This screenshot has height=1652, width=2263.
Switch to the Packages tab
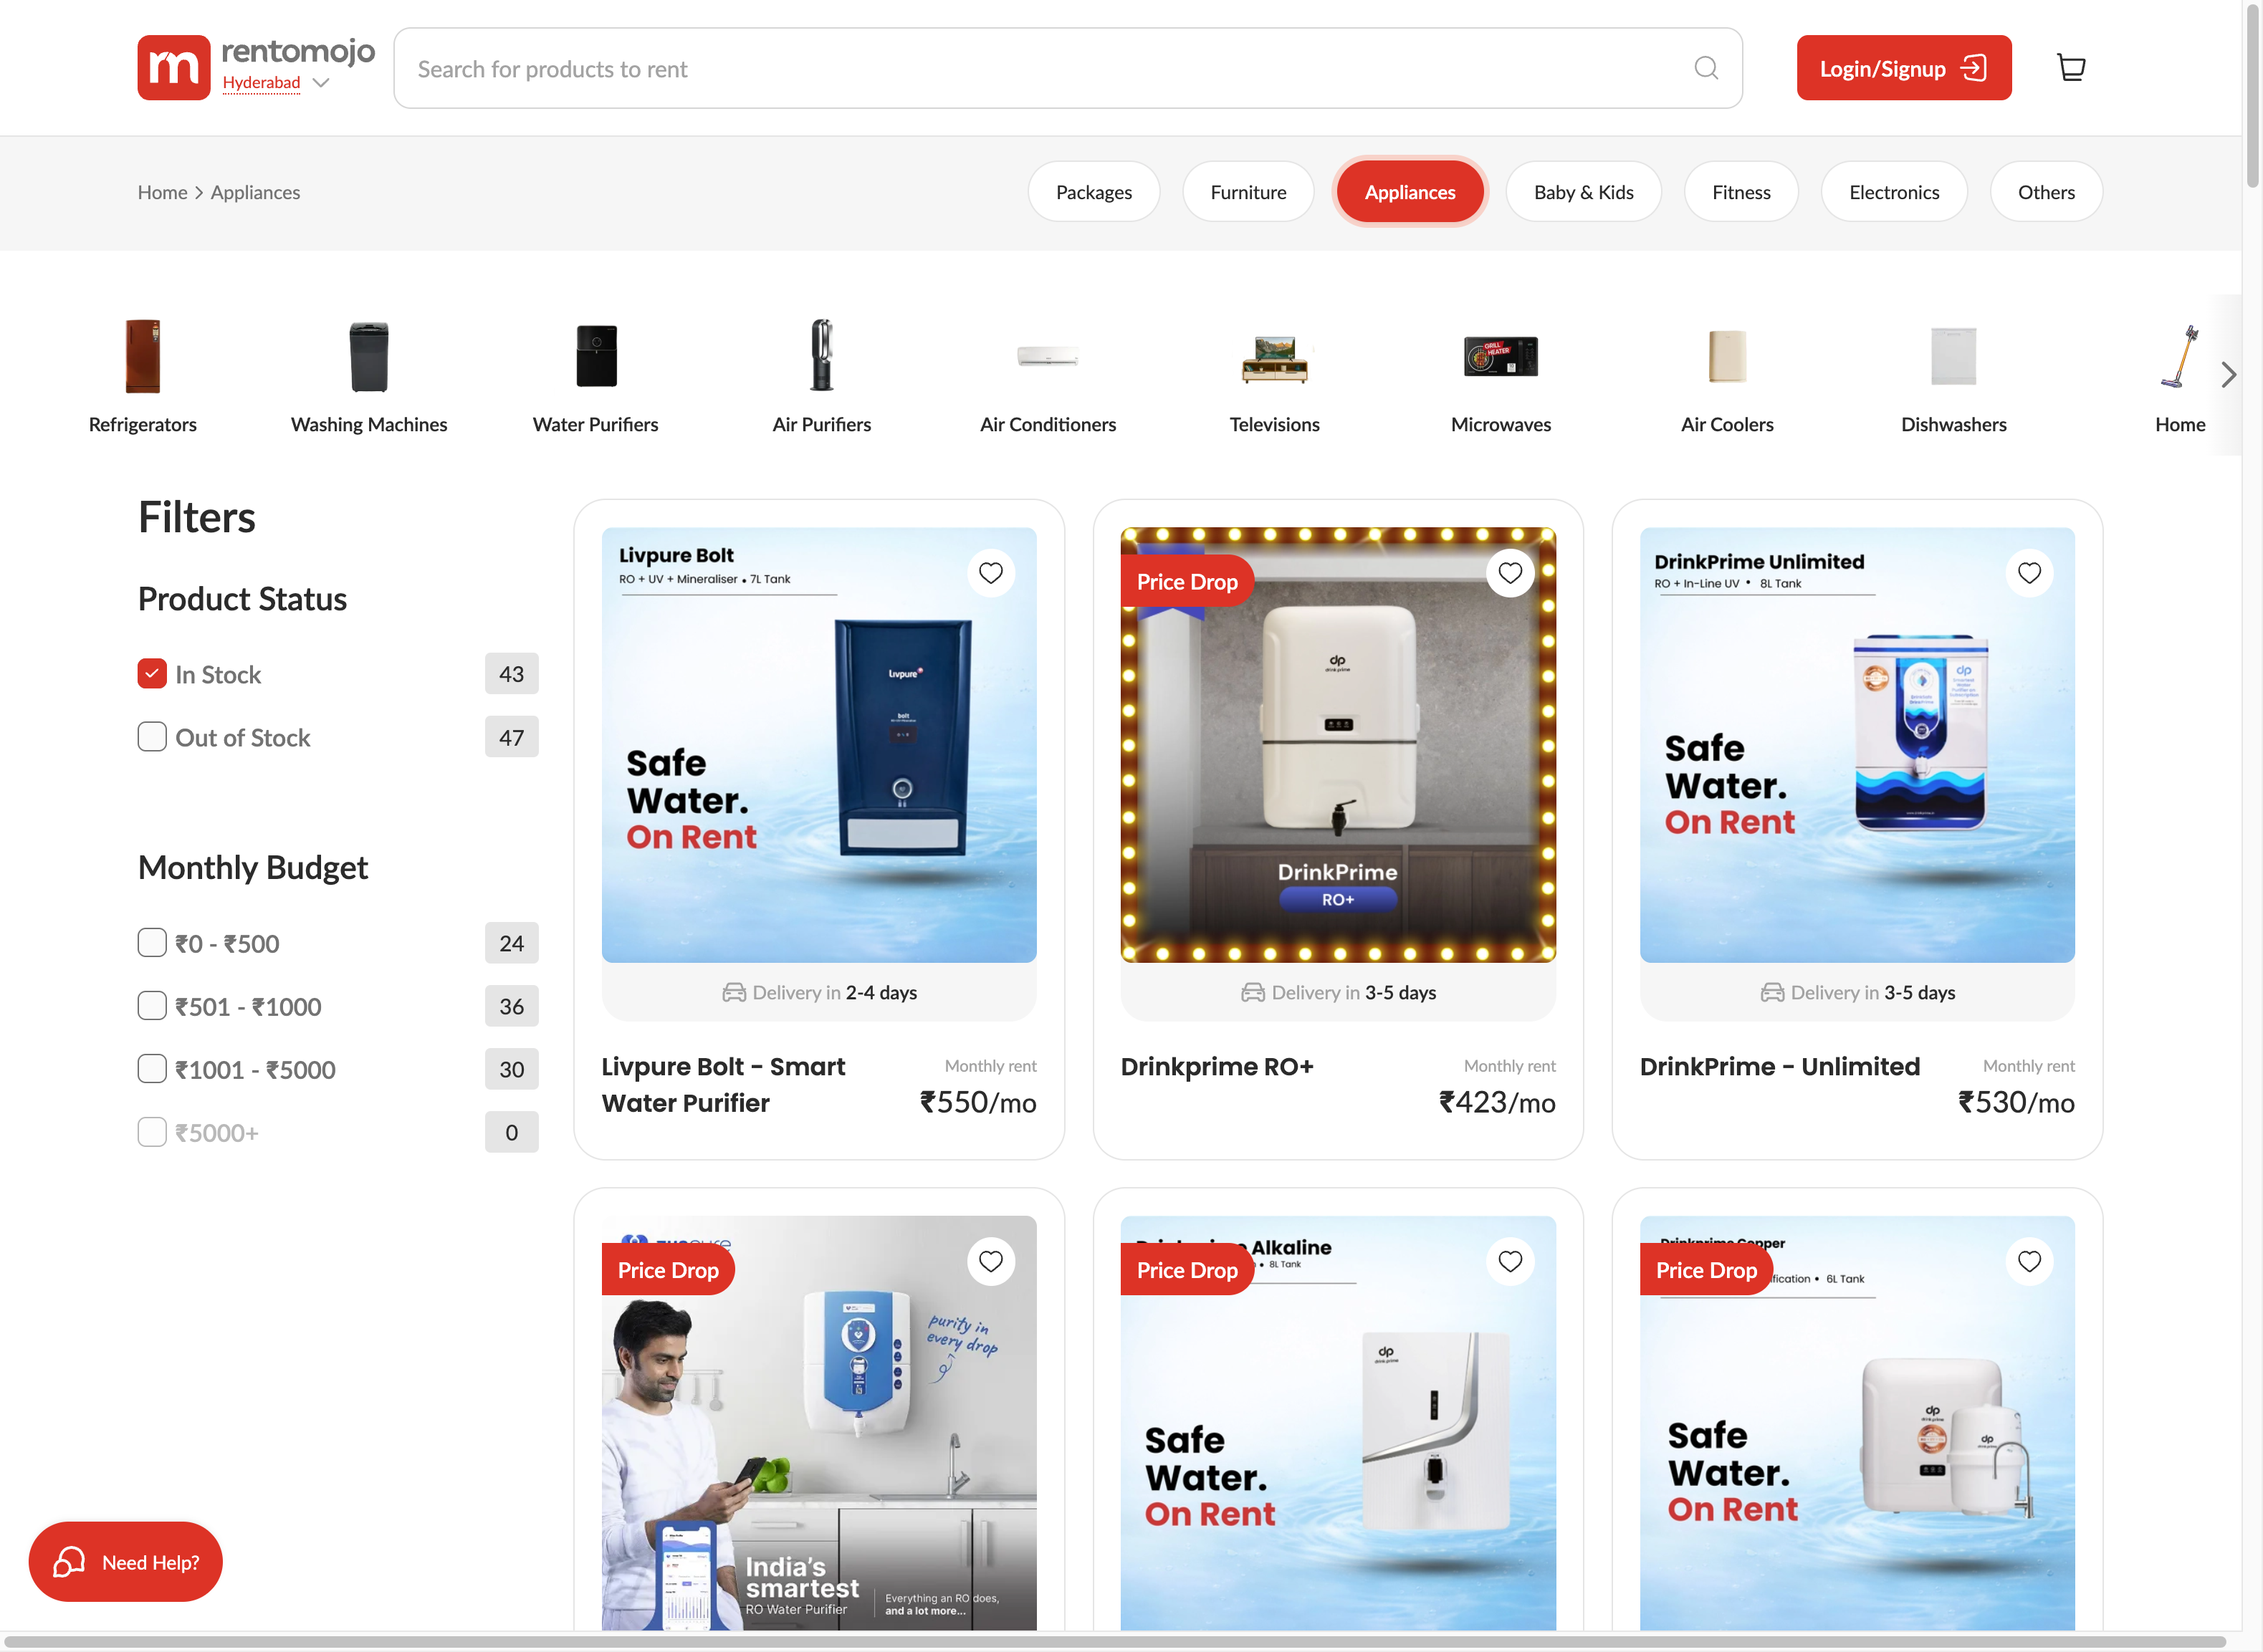[x=1094, y=192]
